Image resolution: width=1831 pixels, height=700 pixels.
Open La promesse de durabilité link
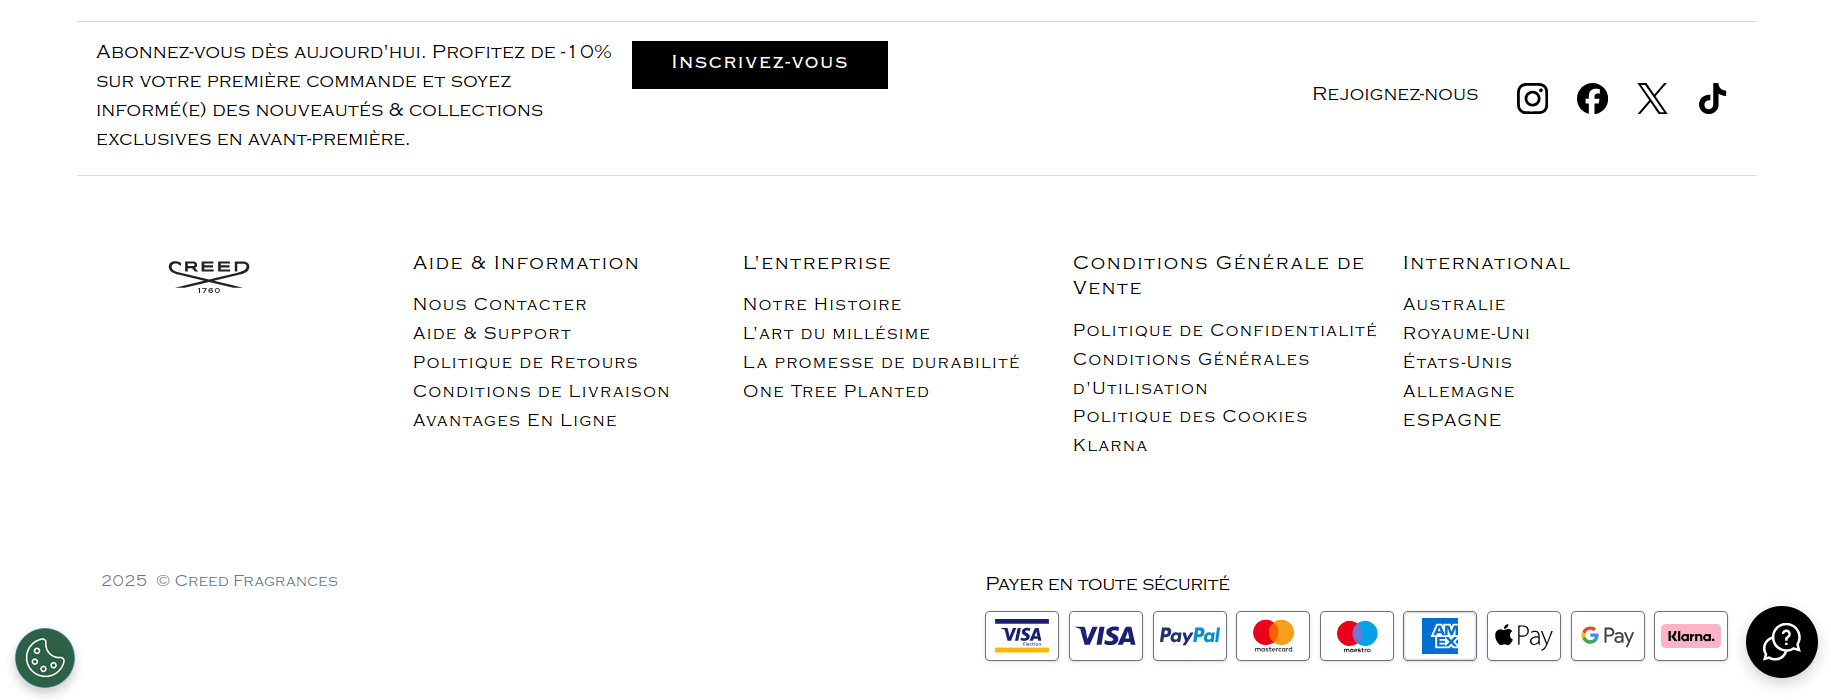coord(881,362)
